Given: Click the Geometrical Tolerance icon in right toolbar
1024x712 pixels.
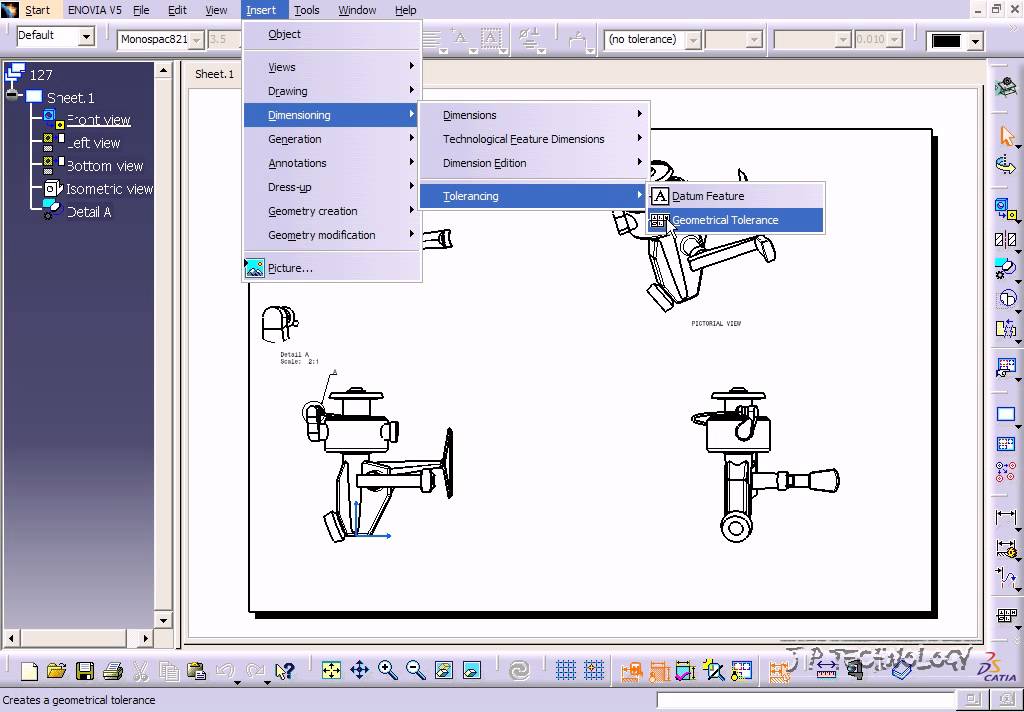Looking at the screenshot, I should [x=1006, y=615].
